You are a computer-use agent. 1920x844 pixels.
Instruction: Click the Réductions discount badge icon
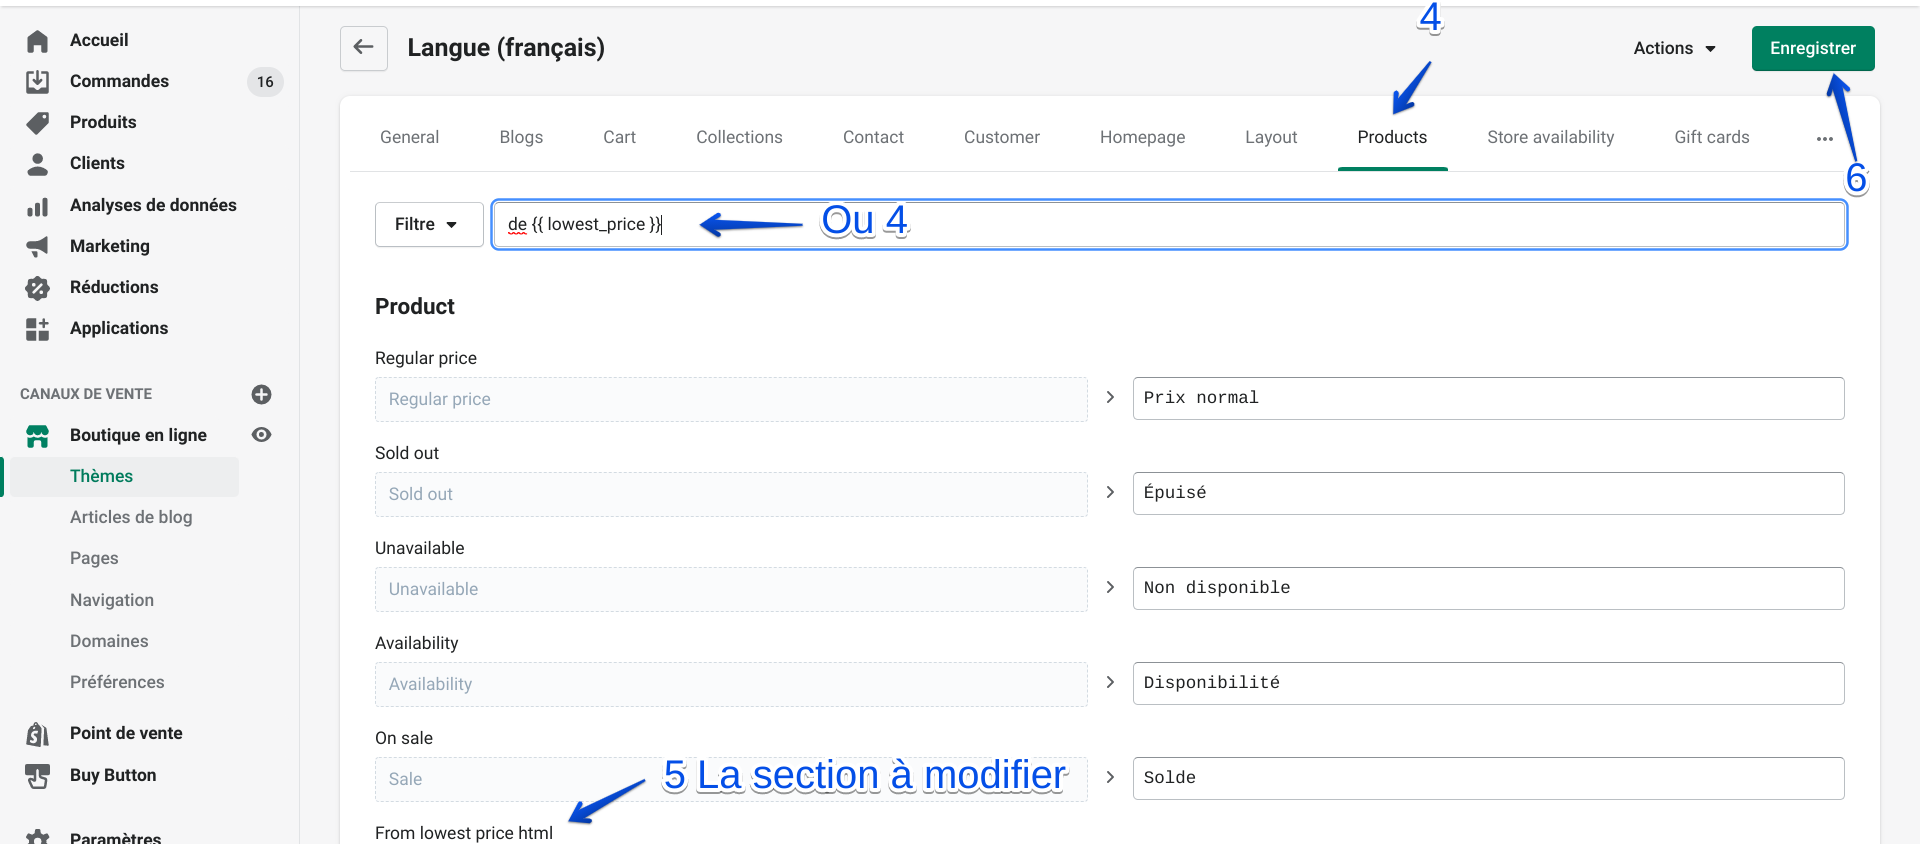pyautogui.click(x=38, y=288)
